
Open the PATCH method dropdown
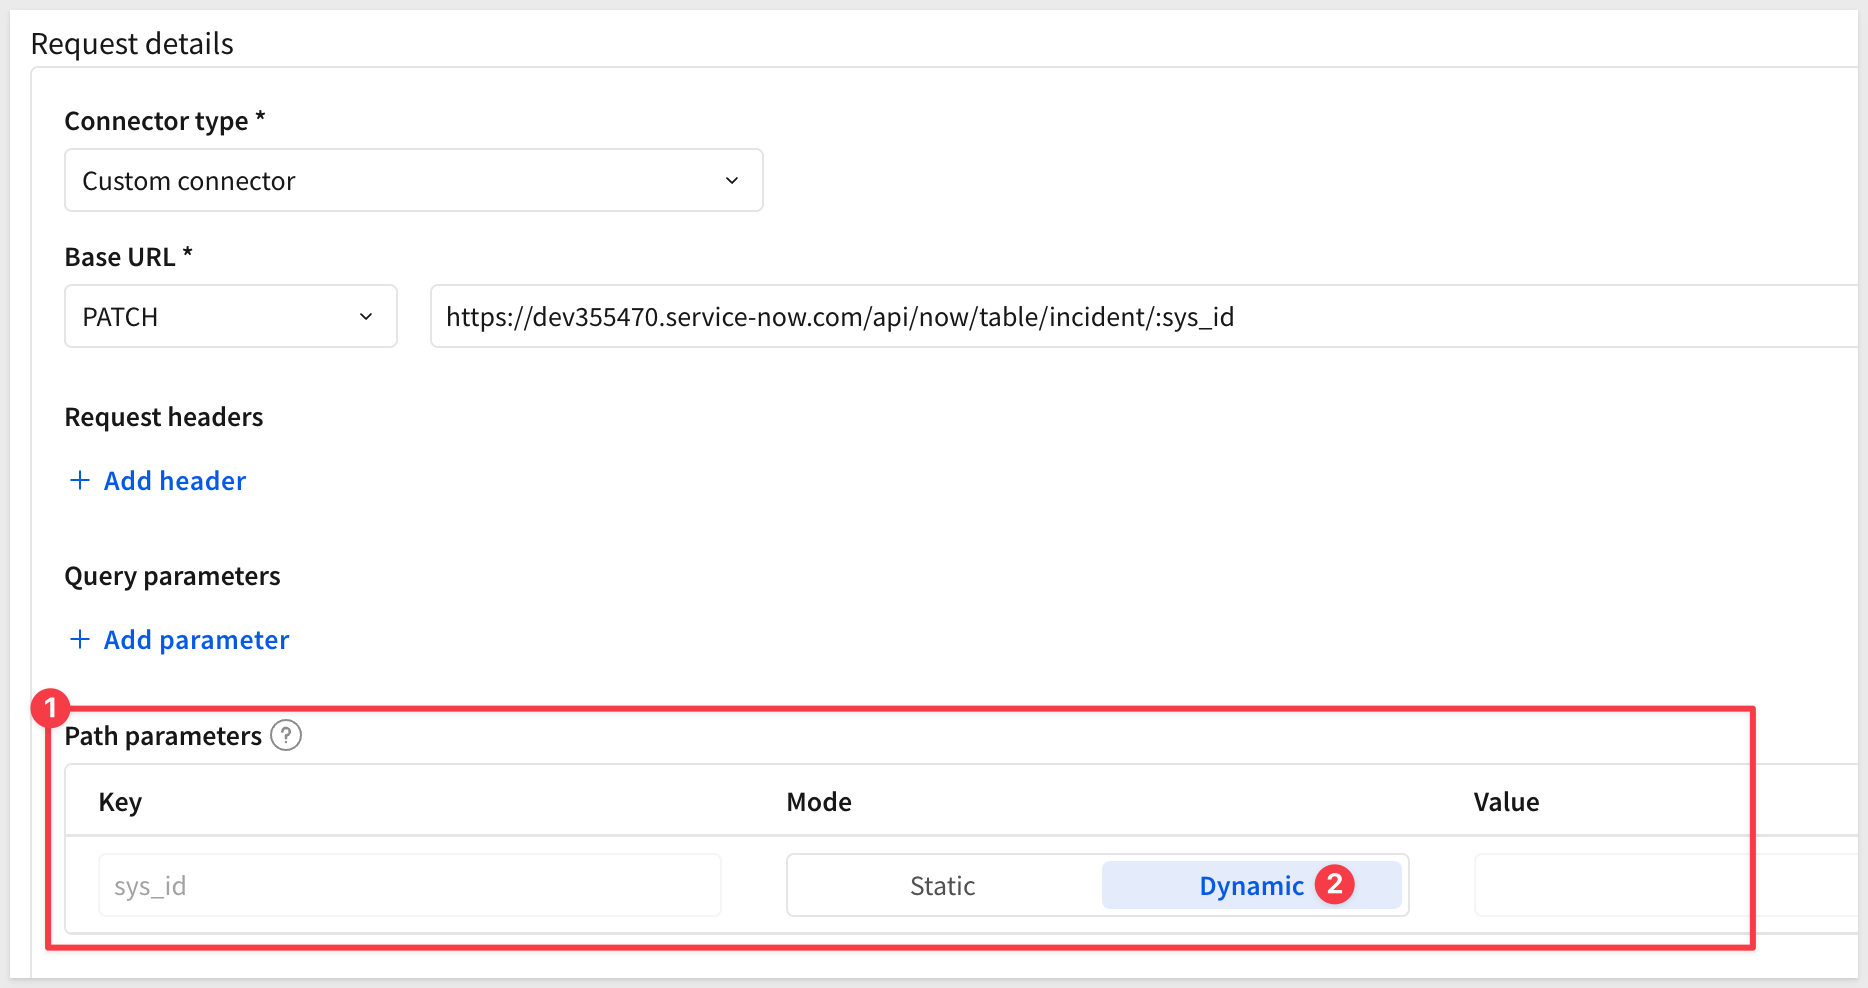pos(230,317)
